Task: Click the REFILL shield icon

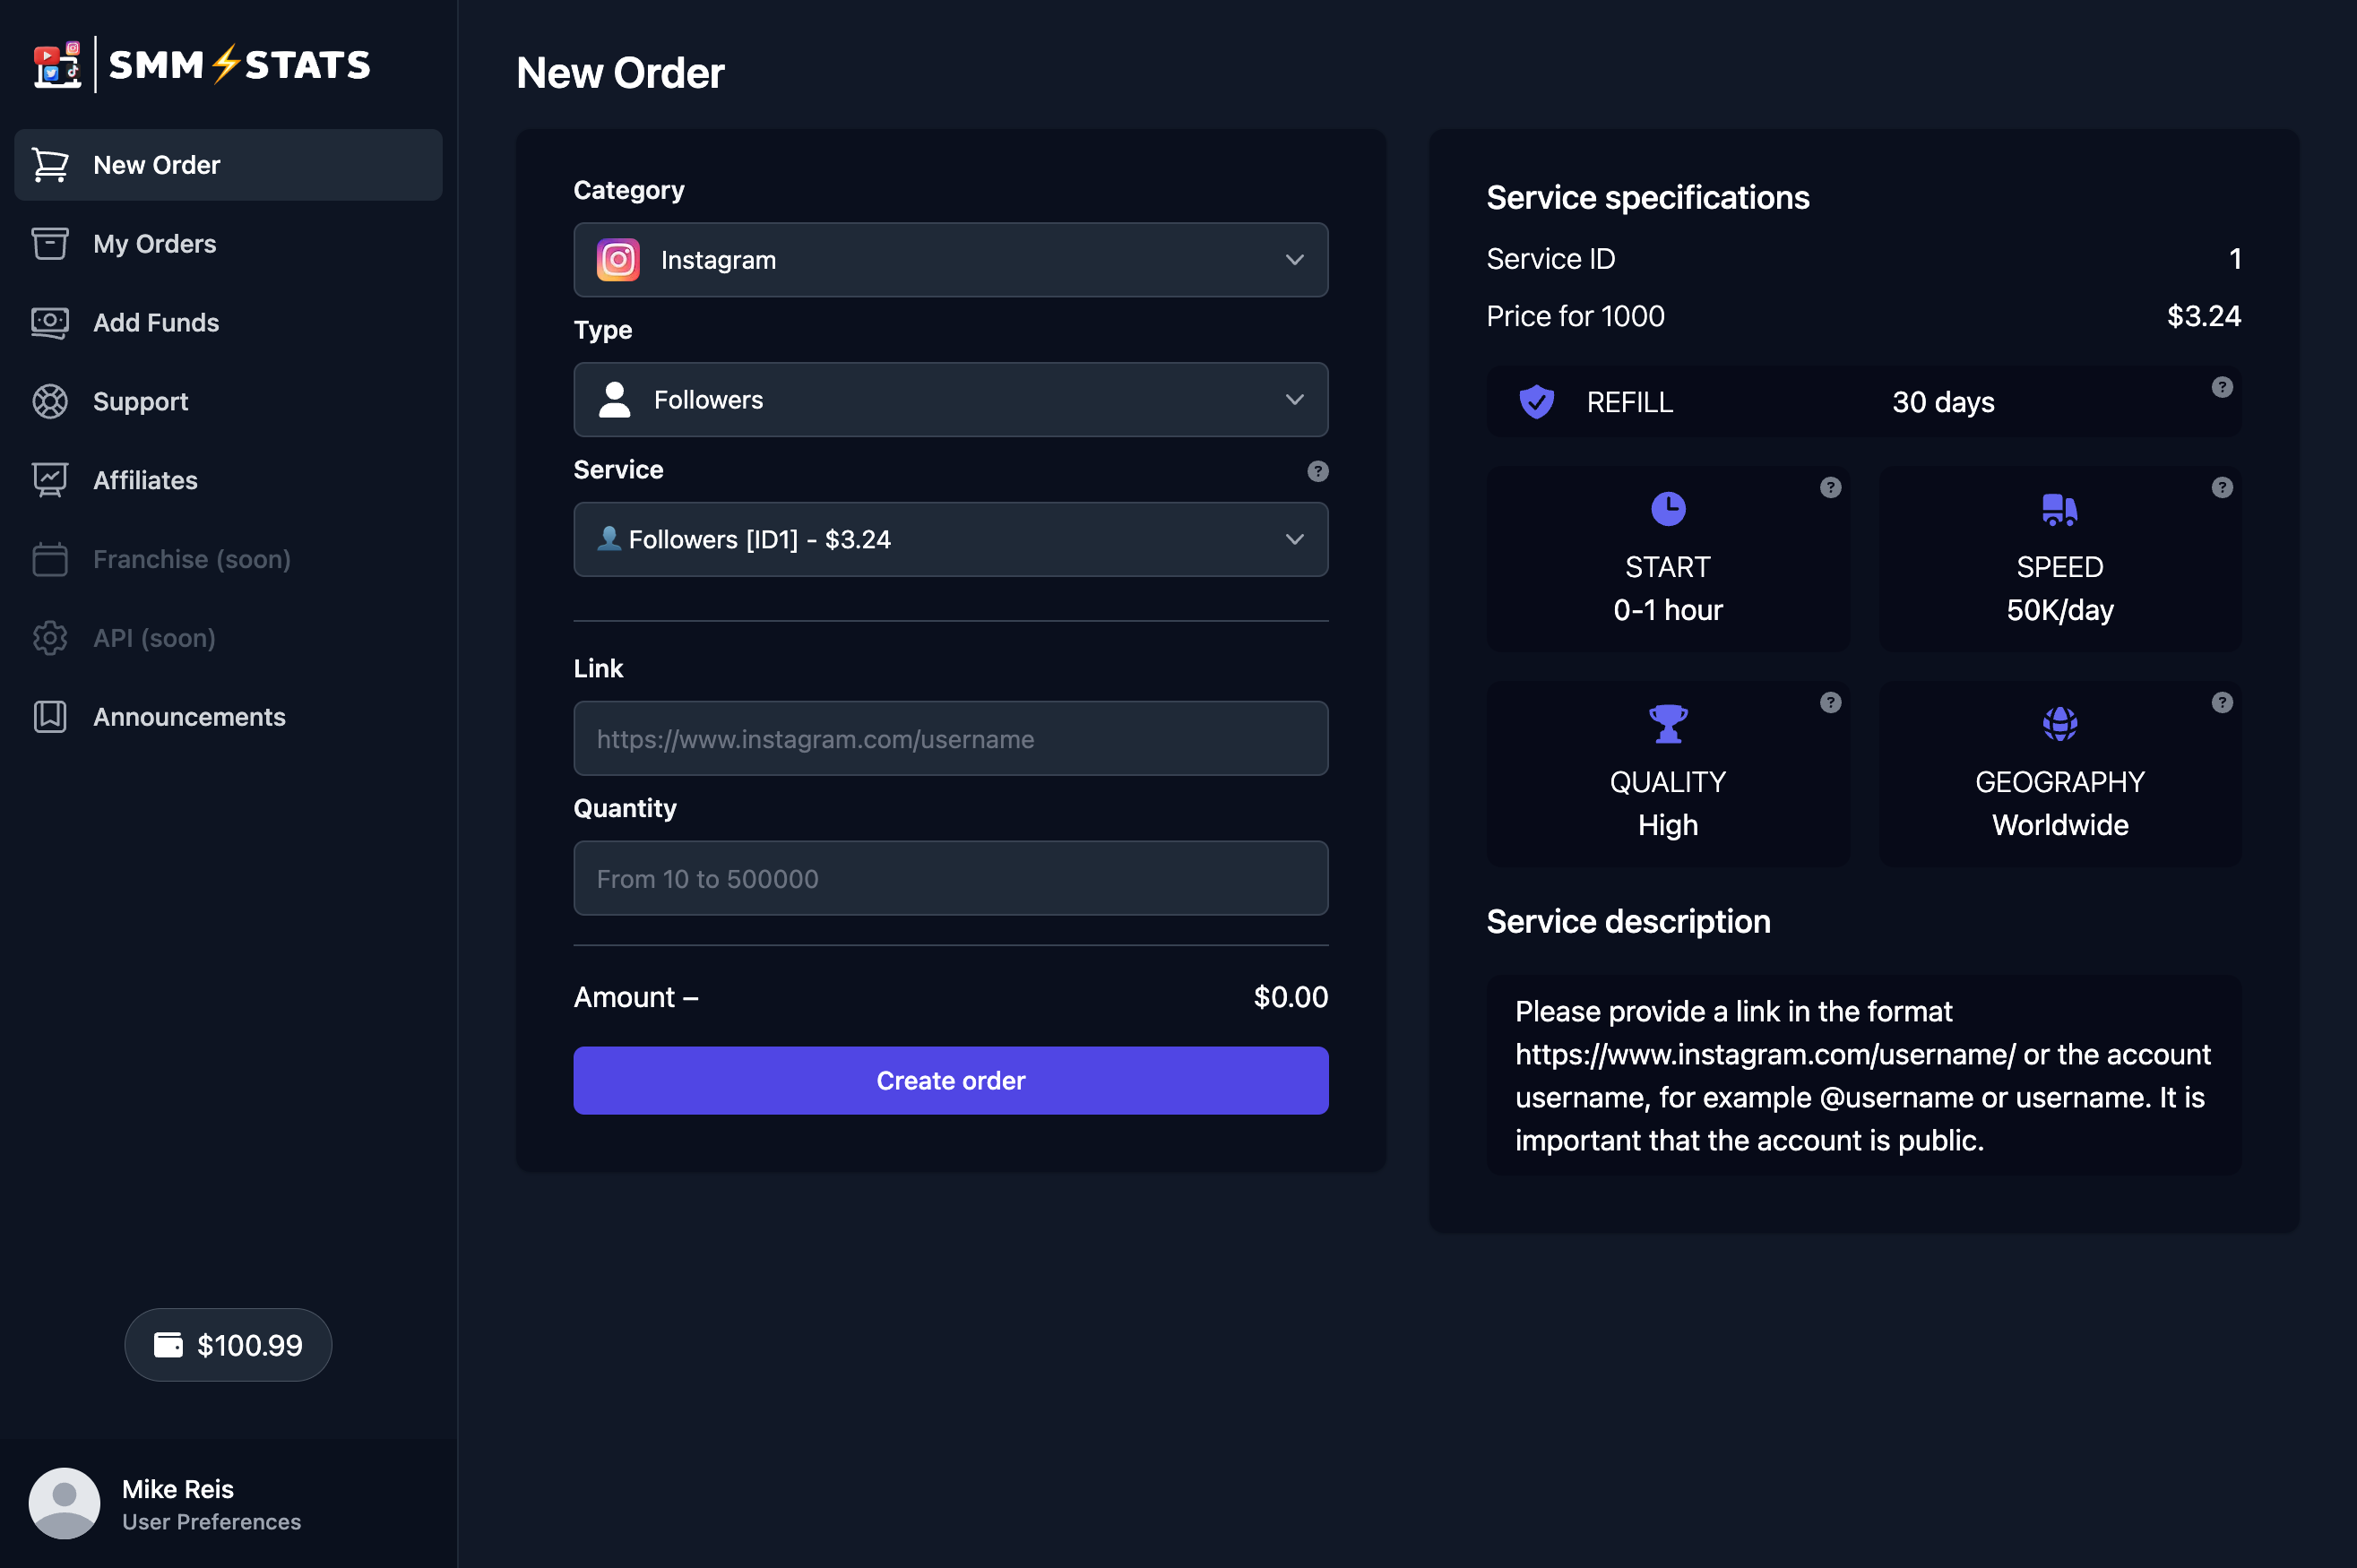Action: click(x=1534, y=401)
